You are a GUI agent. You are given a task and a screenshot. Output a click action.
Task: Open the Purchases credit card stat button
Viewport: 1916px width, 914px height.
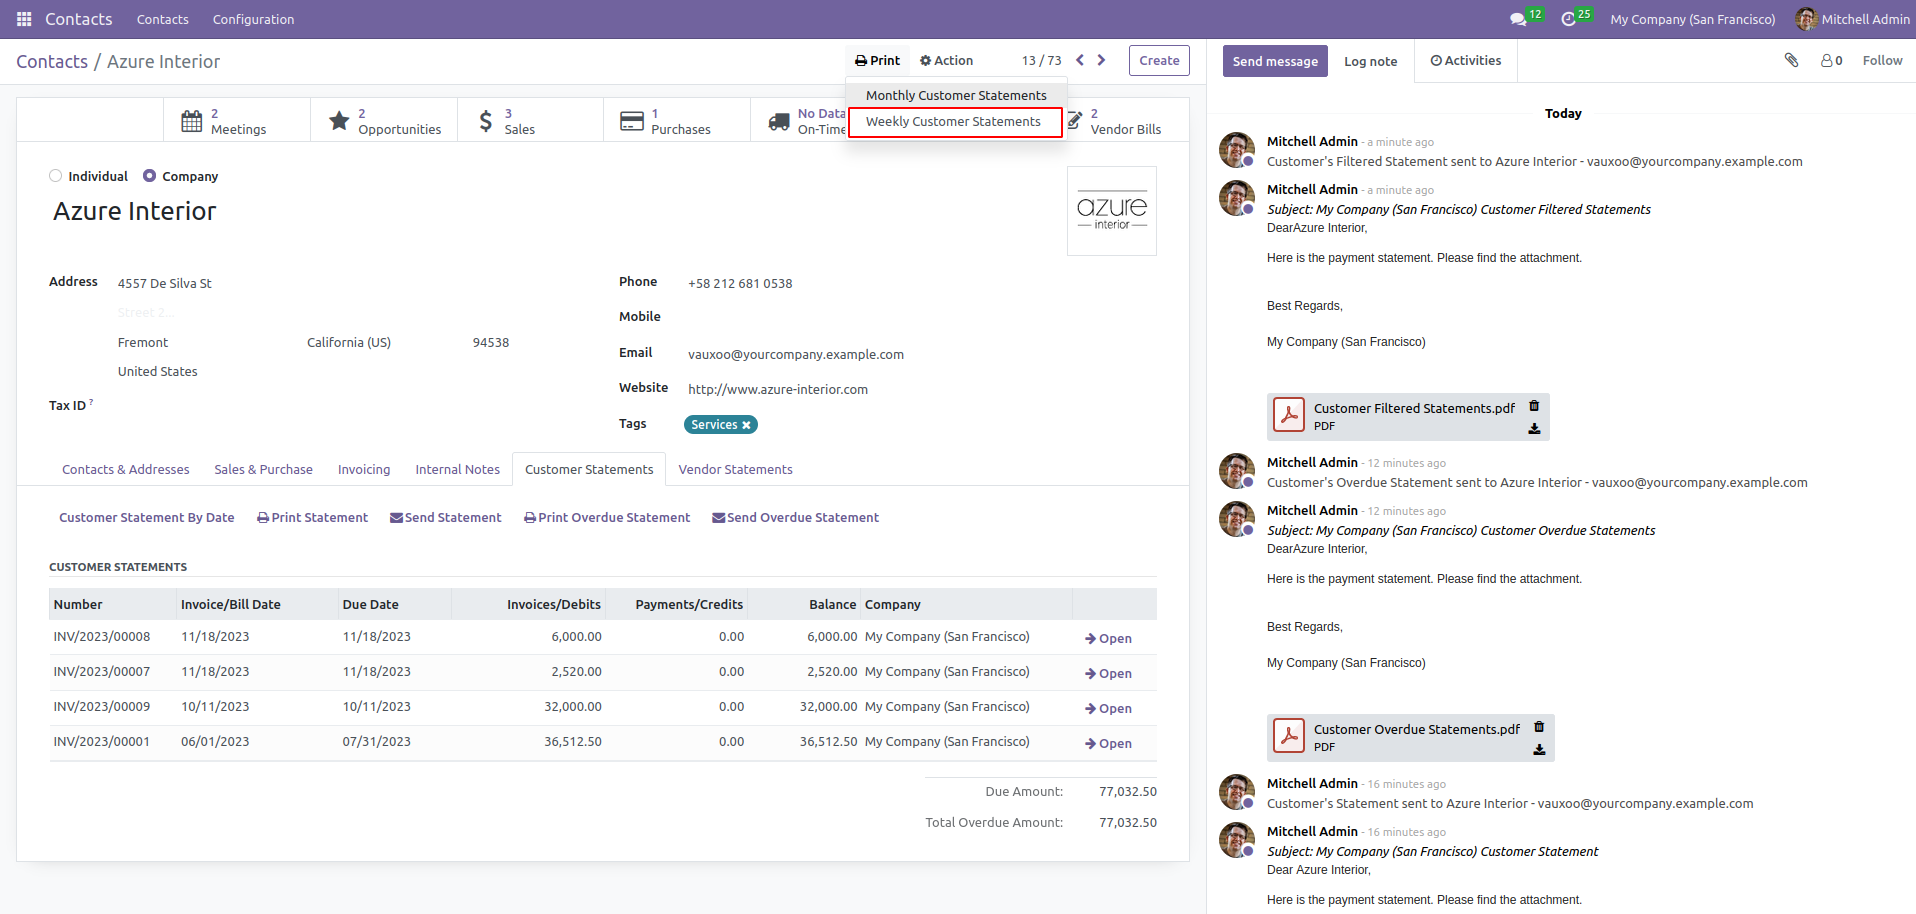coord(677,121)
